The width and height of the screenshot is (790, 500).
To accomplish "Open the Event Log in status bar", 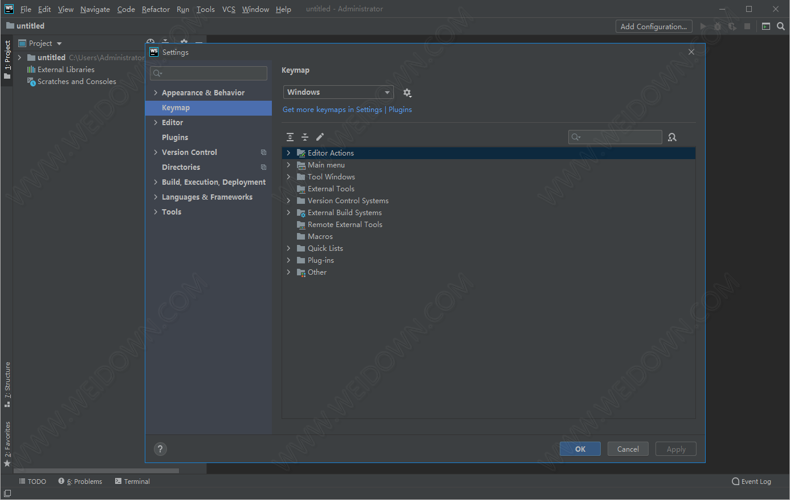I will tap(751, 481).
